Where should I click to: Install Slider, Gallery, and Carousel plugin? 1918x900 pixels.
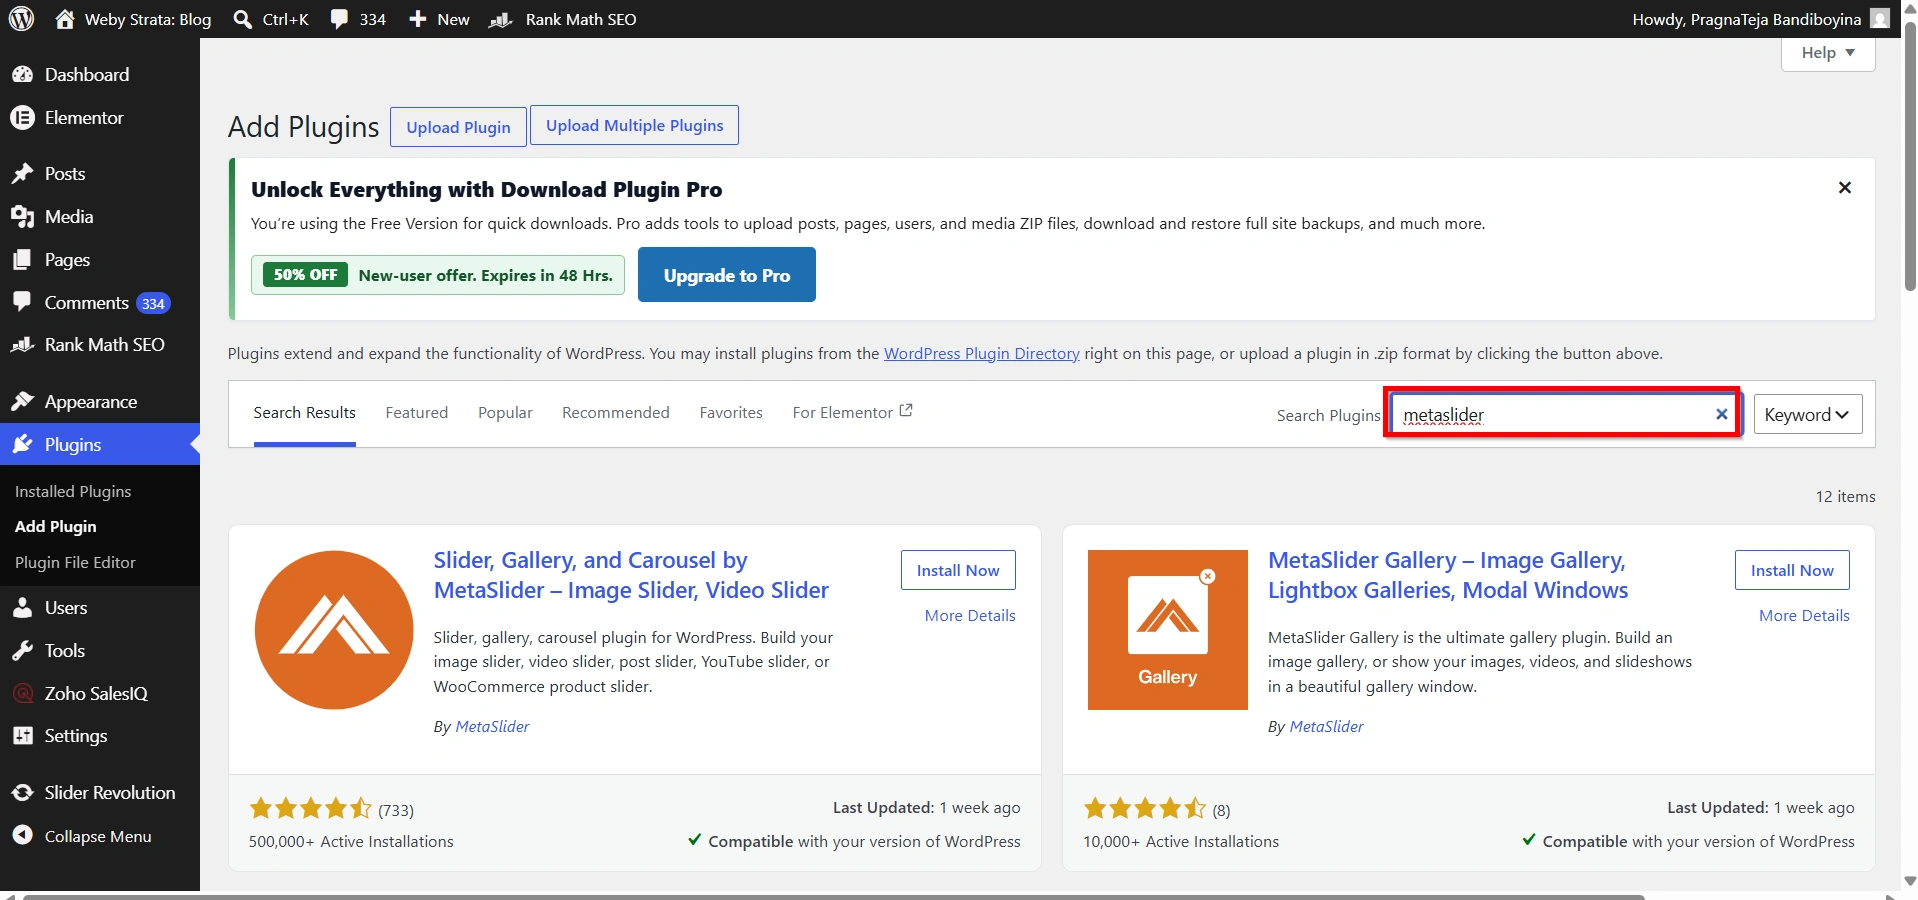pos(958,570)
